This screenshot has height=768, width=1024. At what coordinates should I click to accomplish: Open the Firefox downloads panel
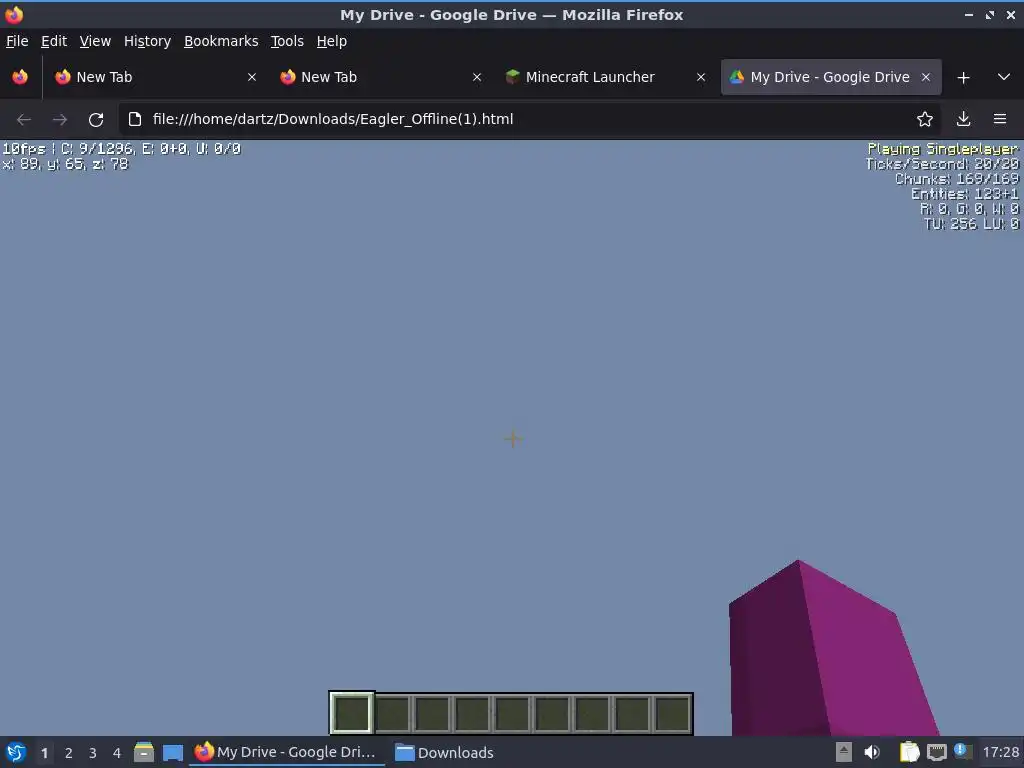click(963, 119)
